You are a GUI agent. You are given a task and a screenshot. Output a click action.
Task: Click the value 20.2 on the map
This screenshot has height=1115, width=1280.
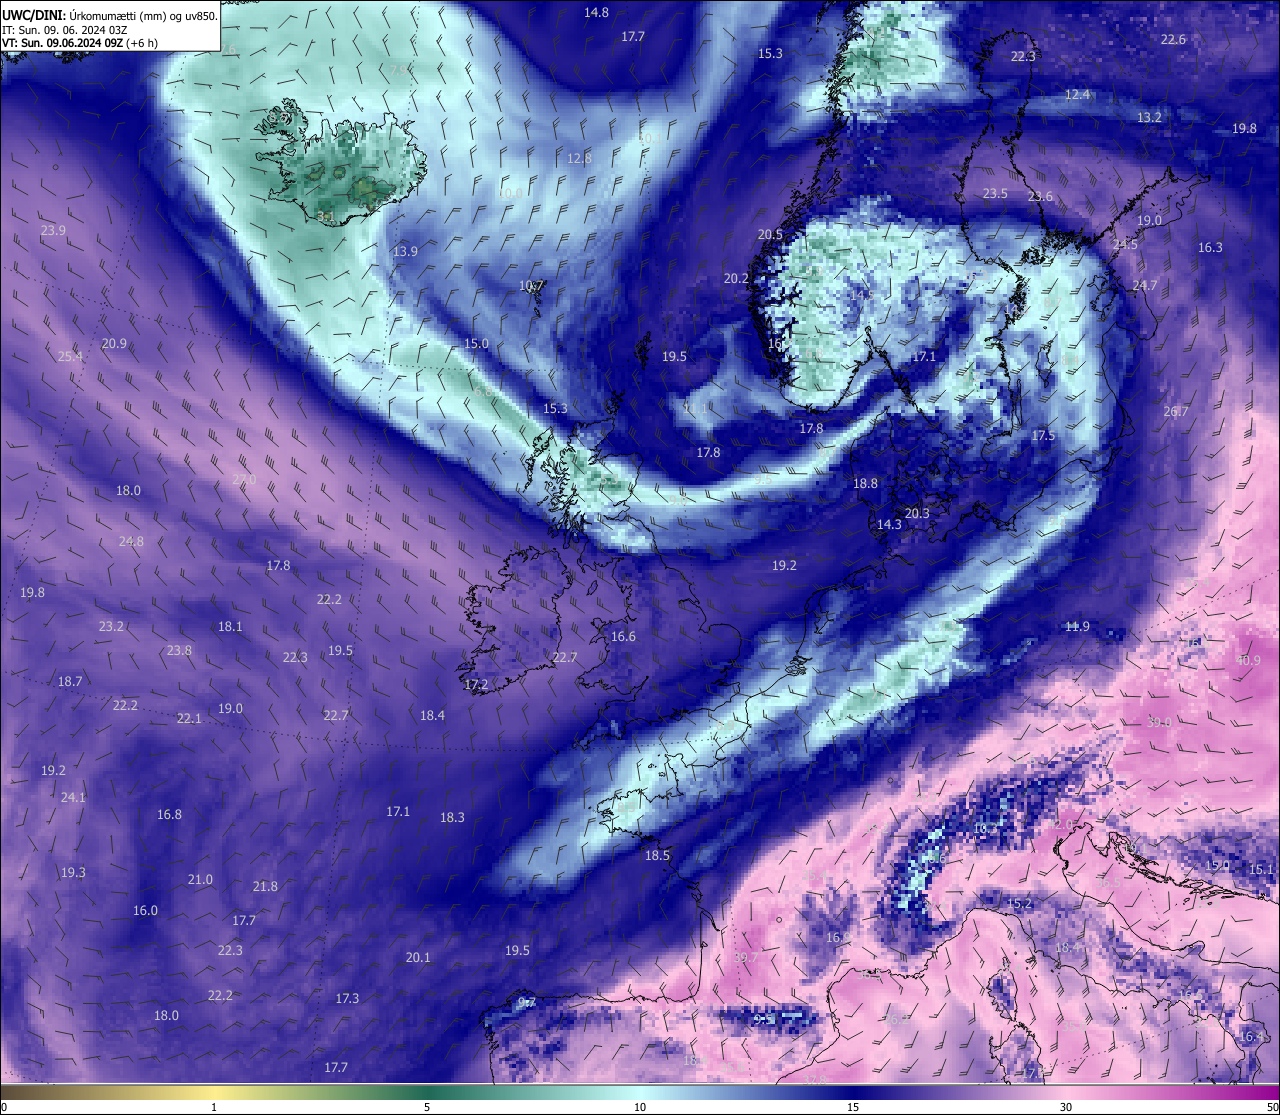click(x=736, y=279)
